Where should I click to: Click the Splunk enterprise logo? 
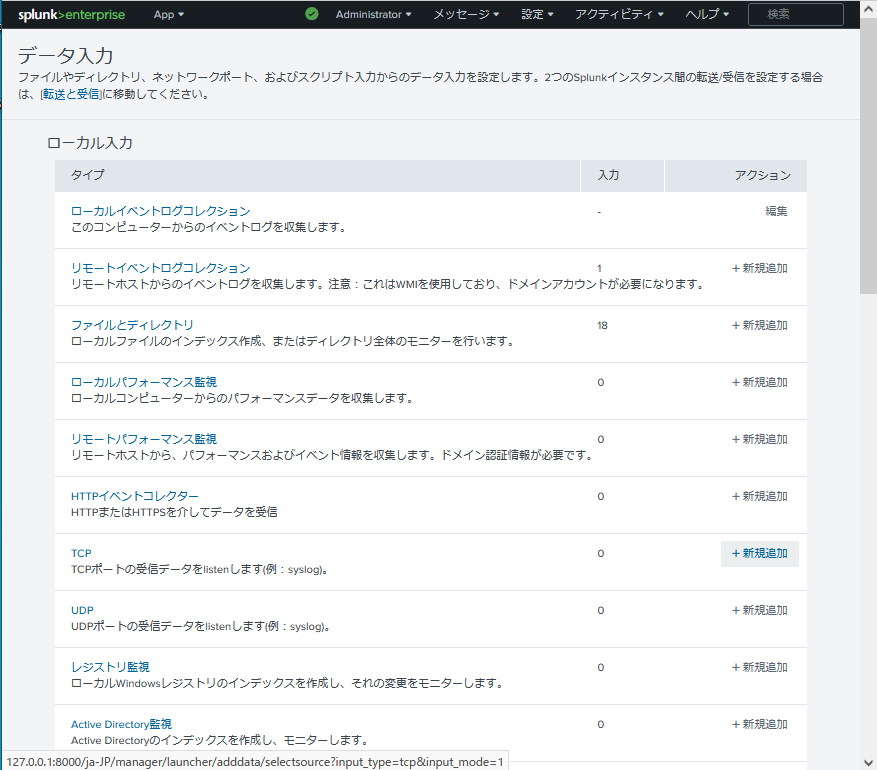coord(72,15)
